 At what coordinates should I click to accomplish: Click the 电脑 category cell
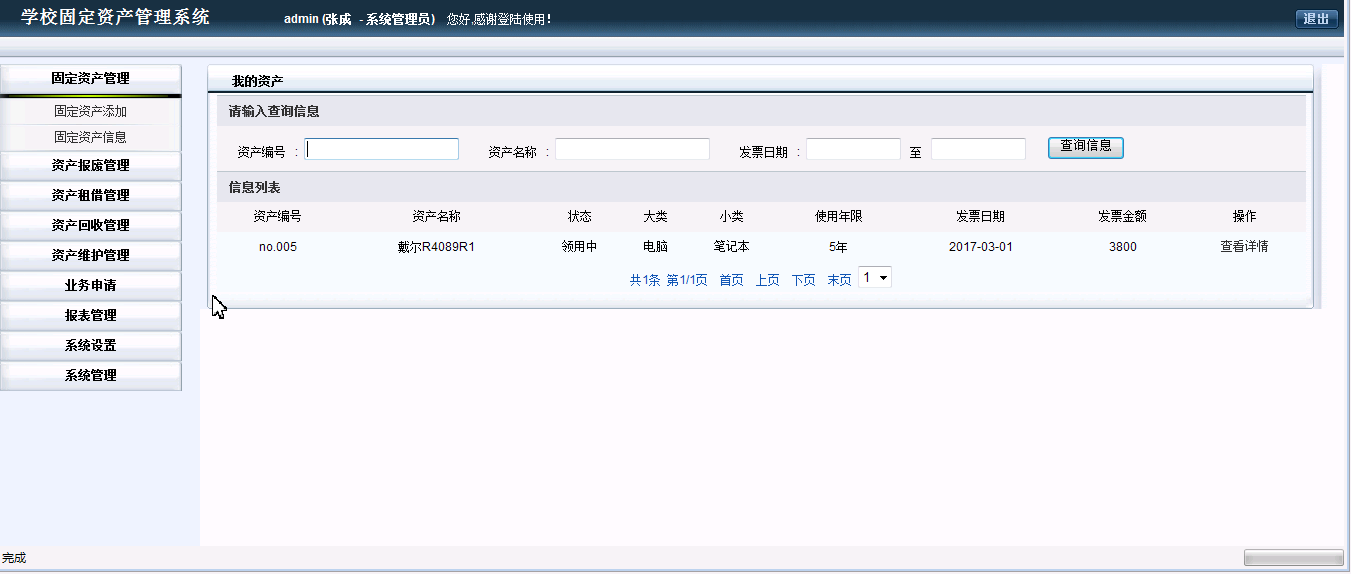[655, 247]
